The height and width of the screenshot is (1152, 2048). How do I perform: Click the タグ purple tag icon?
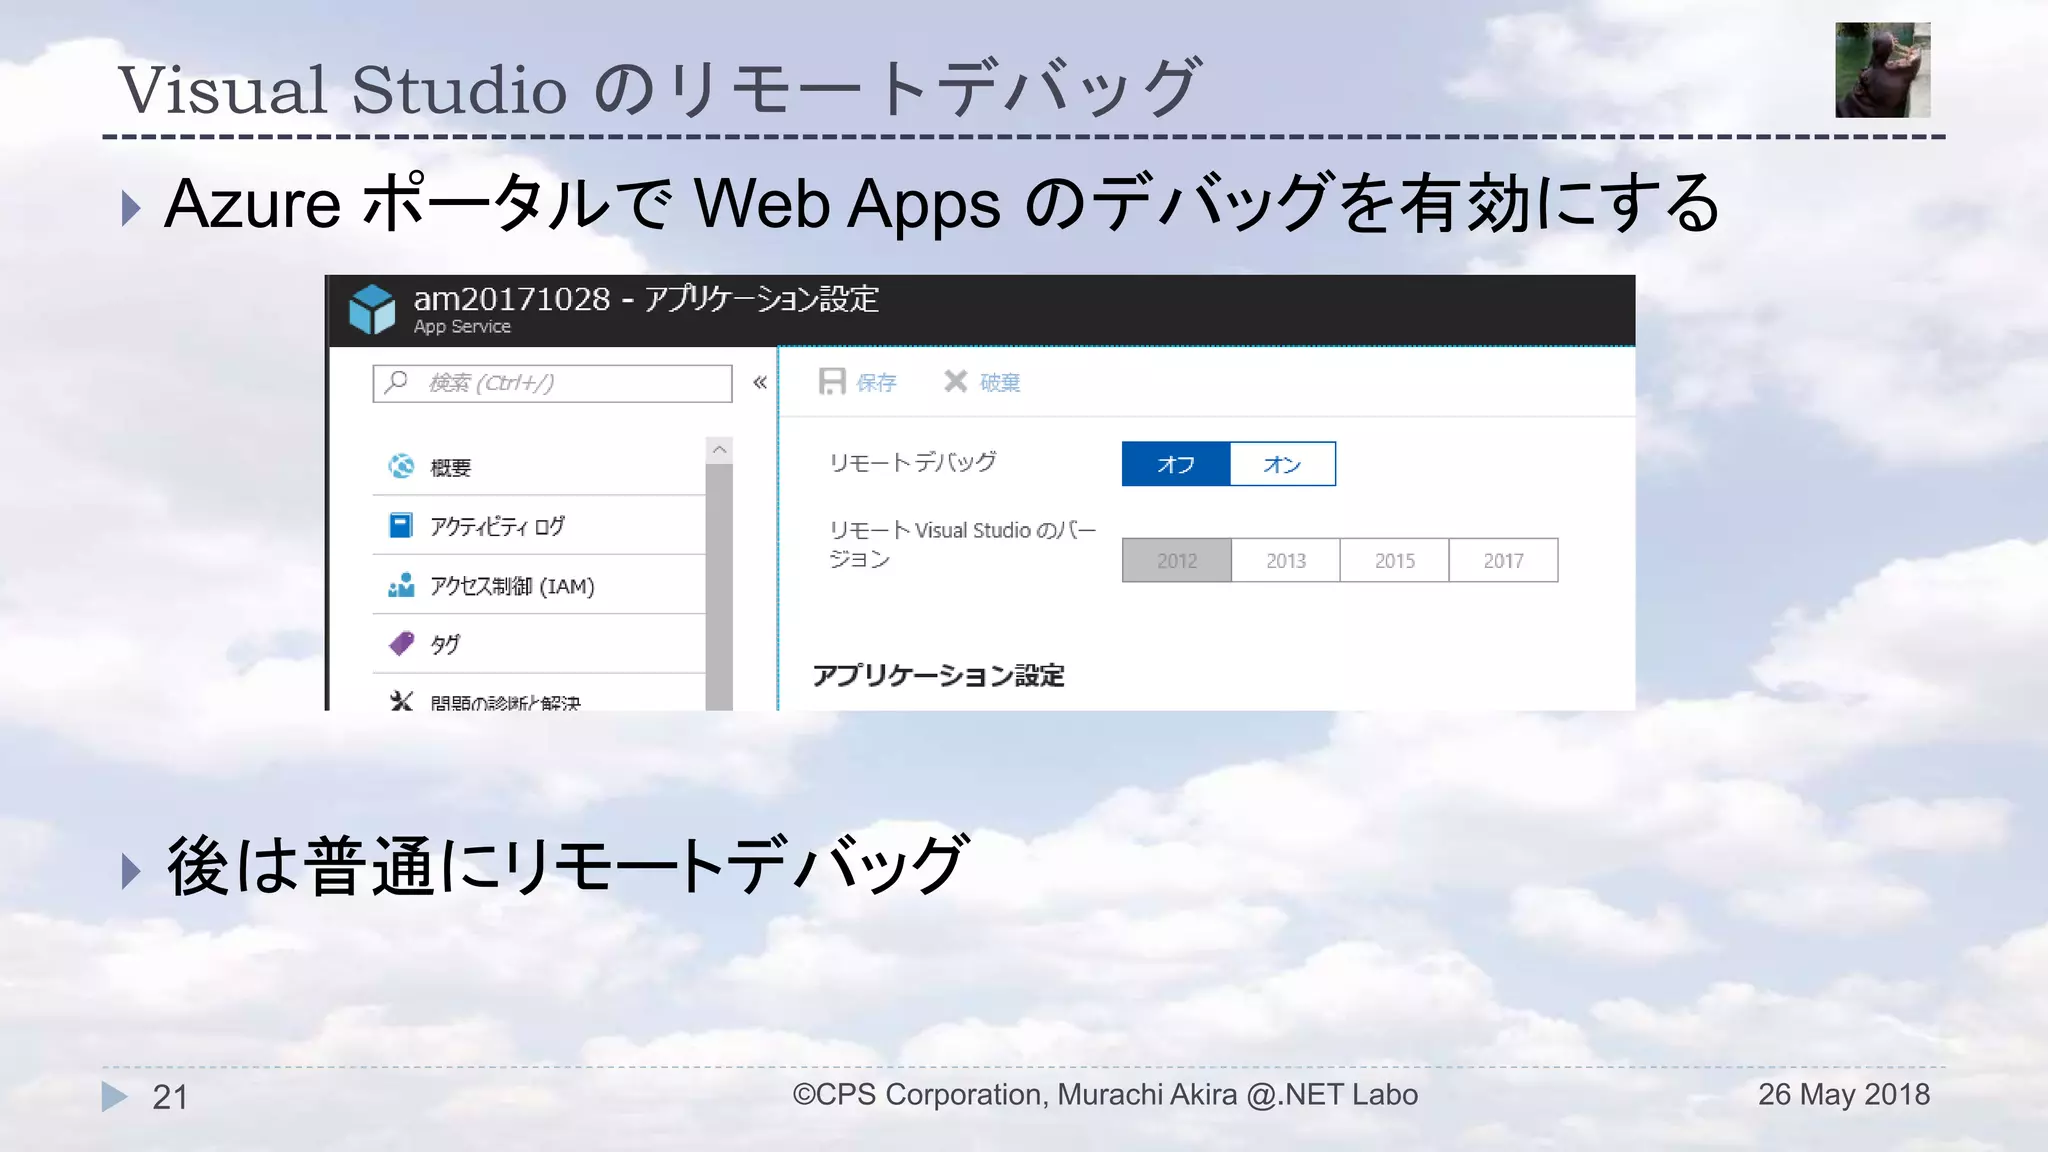click(x=401, y=643)
